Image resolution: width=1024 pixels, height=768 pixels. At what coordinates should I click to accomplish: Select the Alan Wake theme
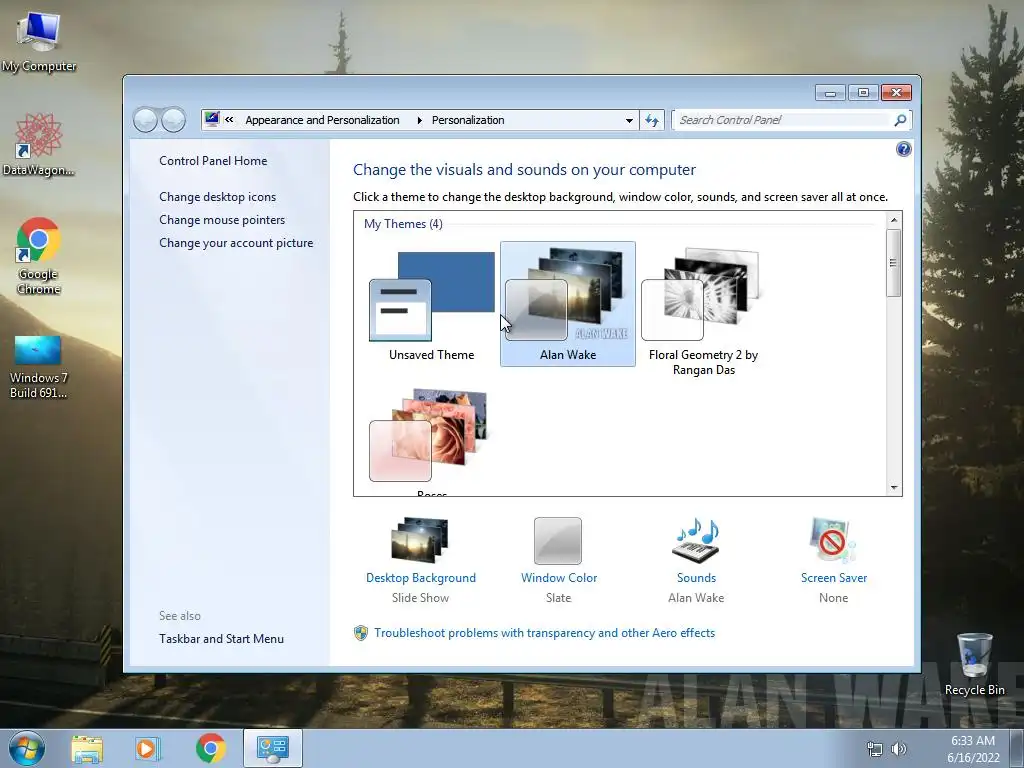(568, 304)
